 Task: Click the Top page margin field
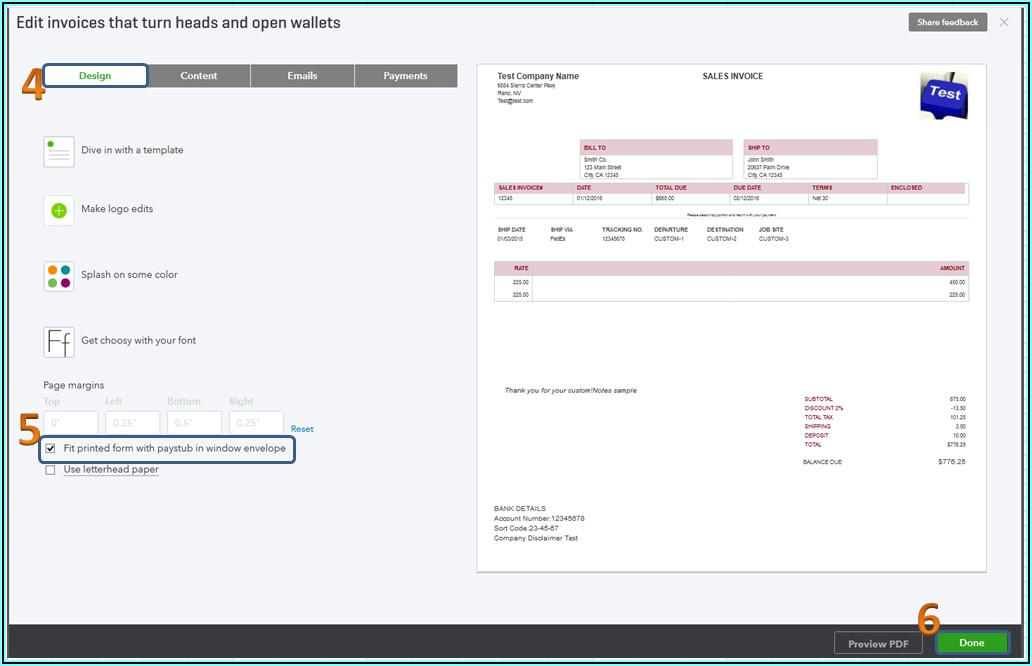pos(71,423)
